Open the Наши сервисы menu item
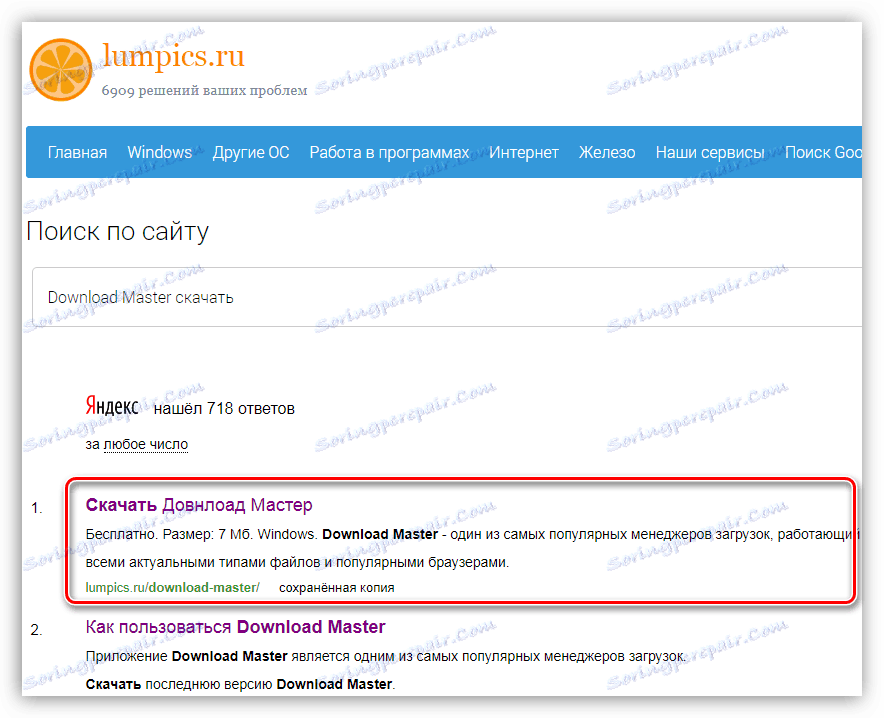Viewport: 884px width, 718px height. 710,152
